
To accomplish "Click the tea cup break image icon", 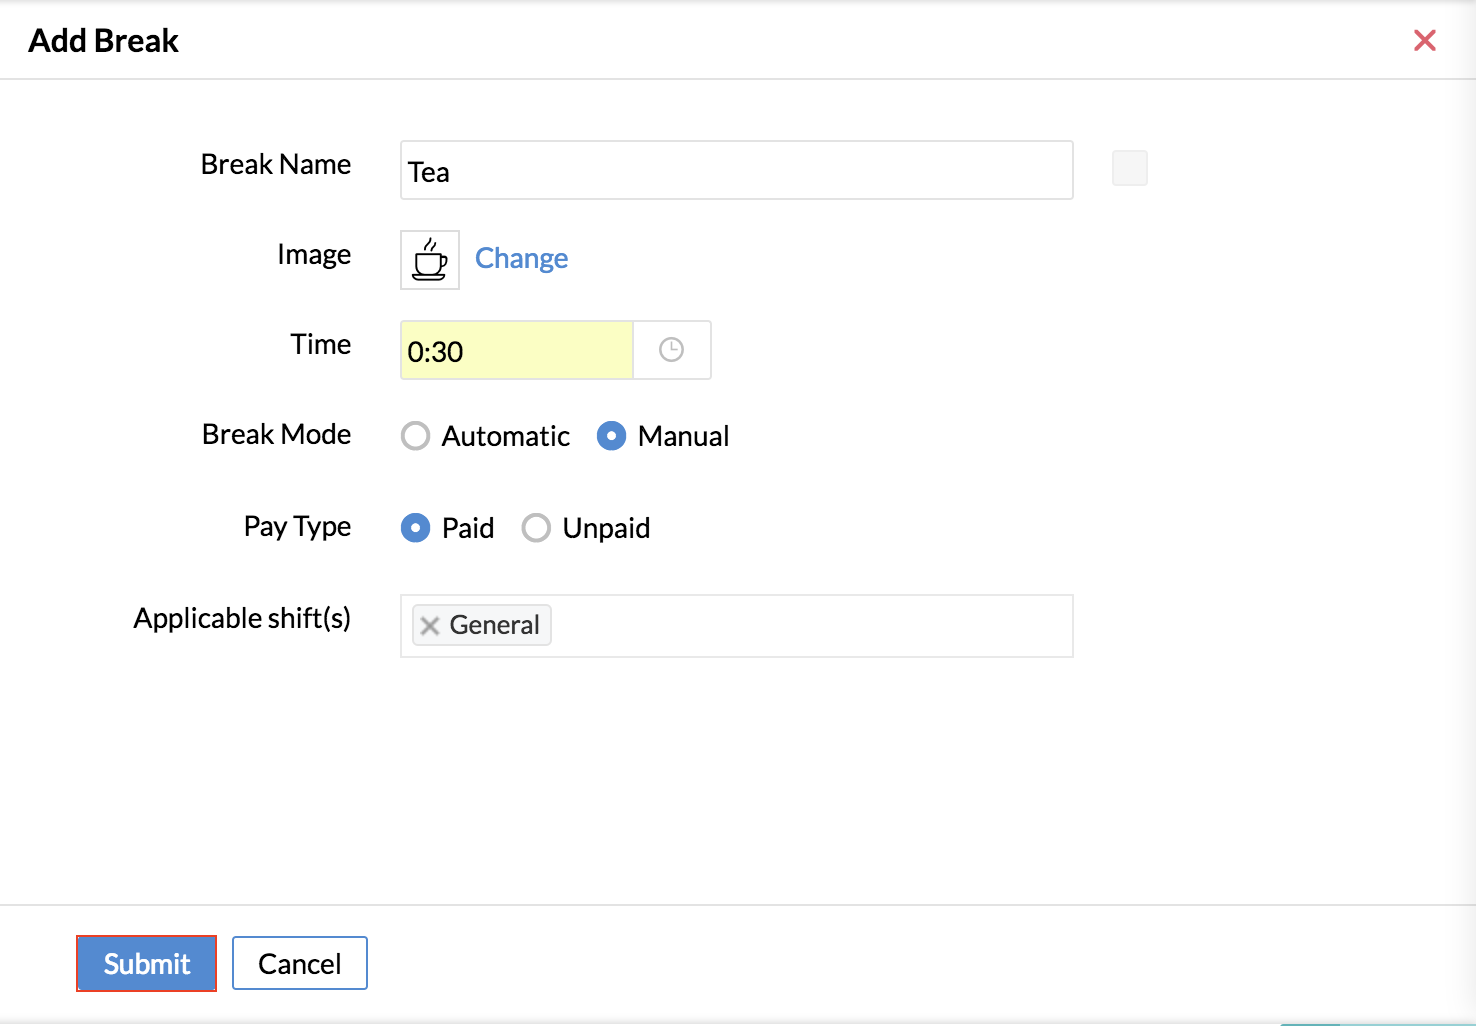I will pyautogui.click(x=429, y=260).
